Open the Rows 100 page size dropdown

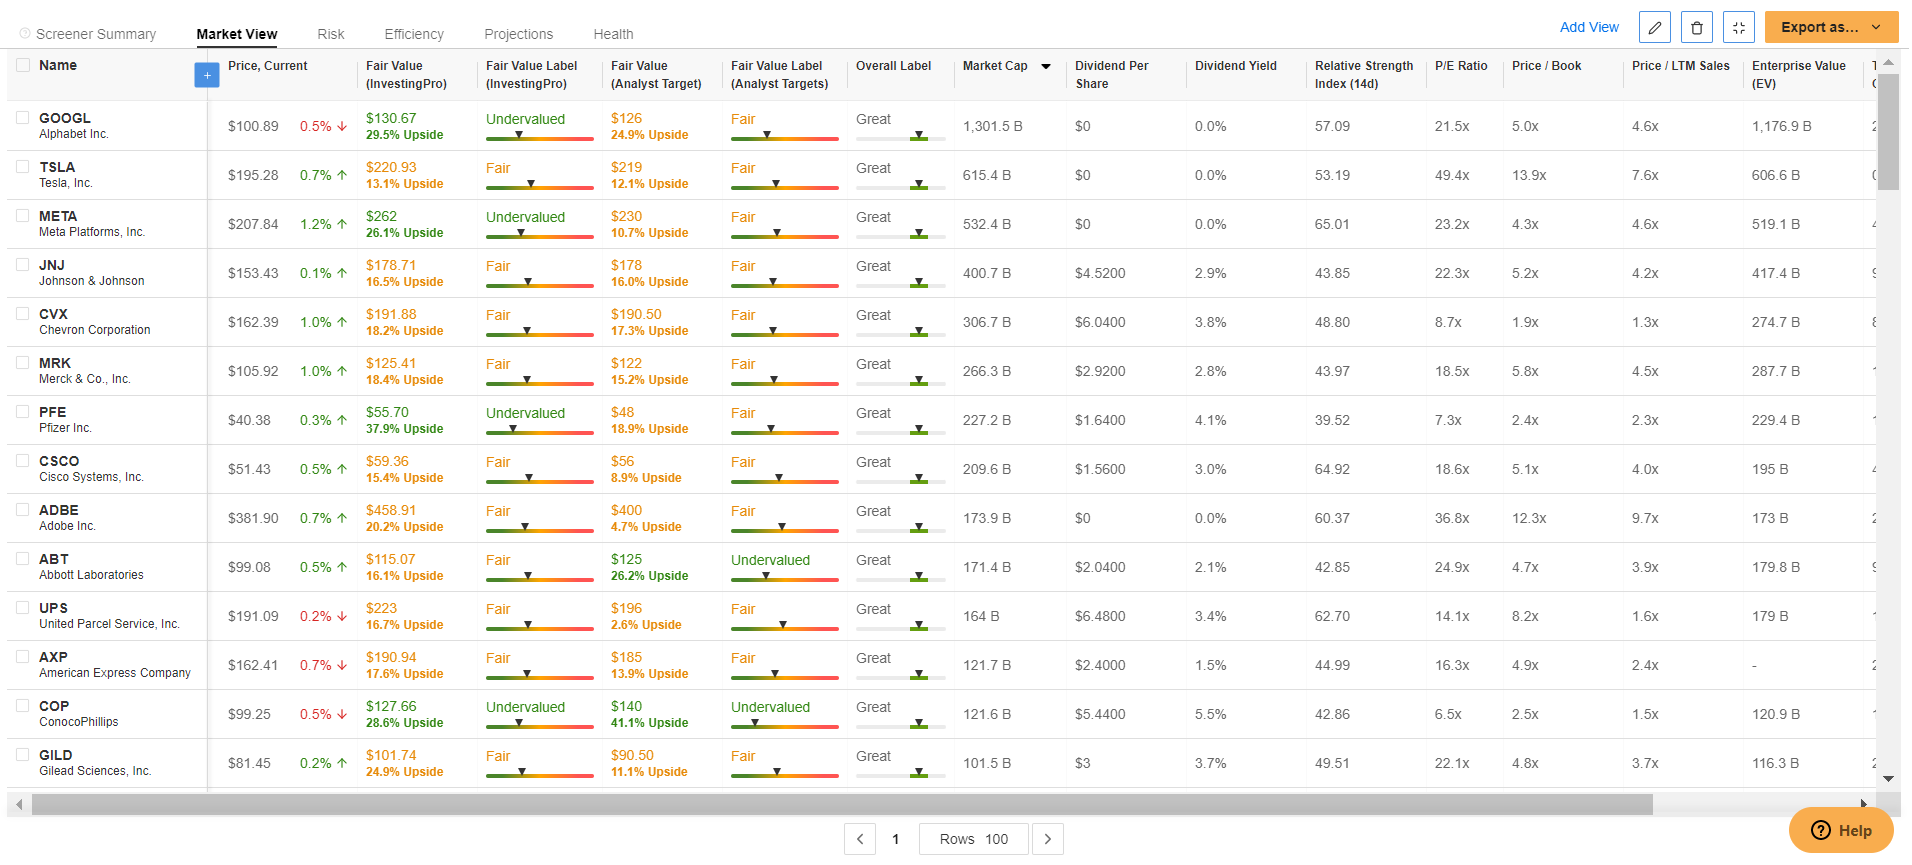click(973, 839)
